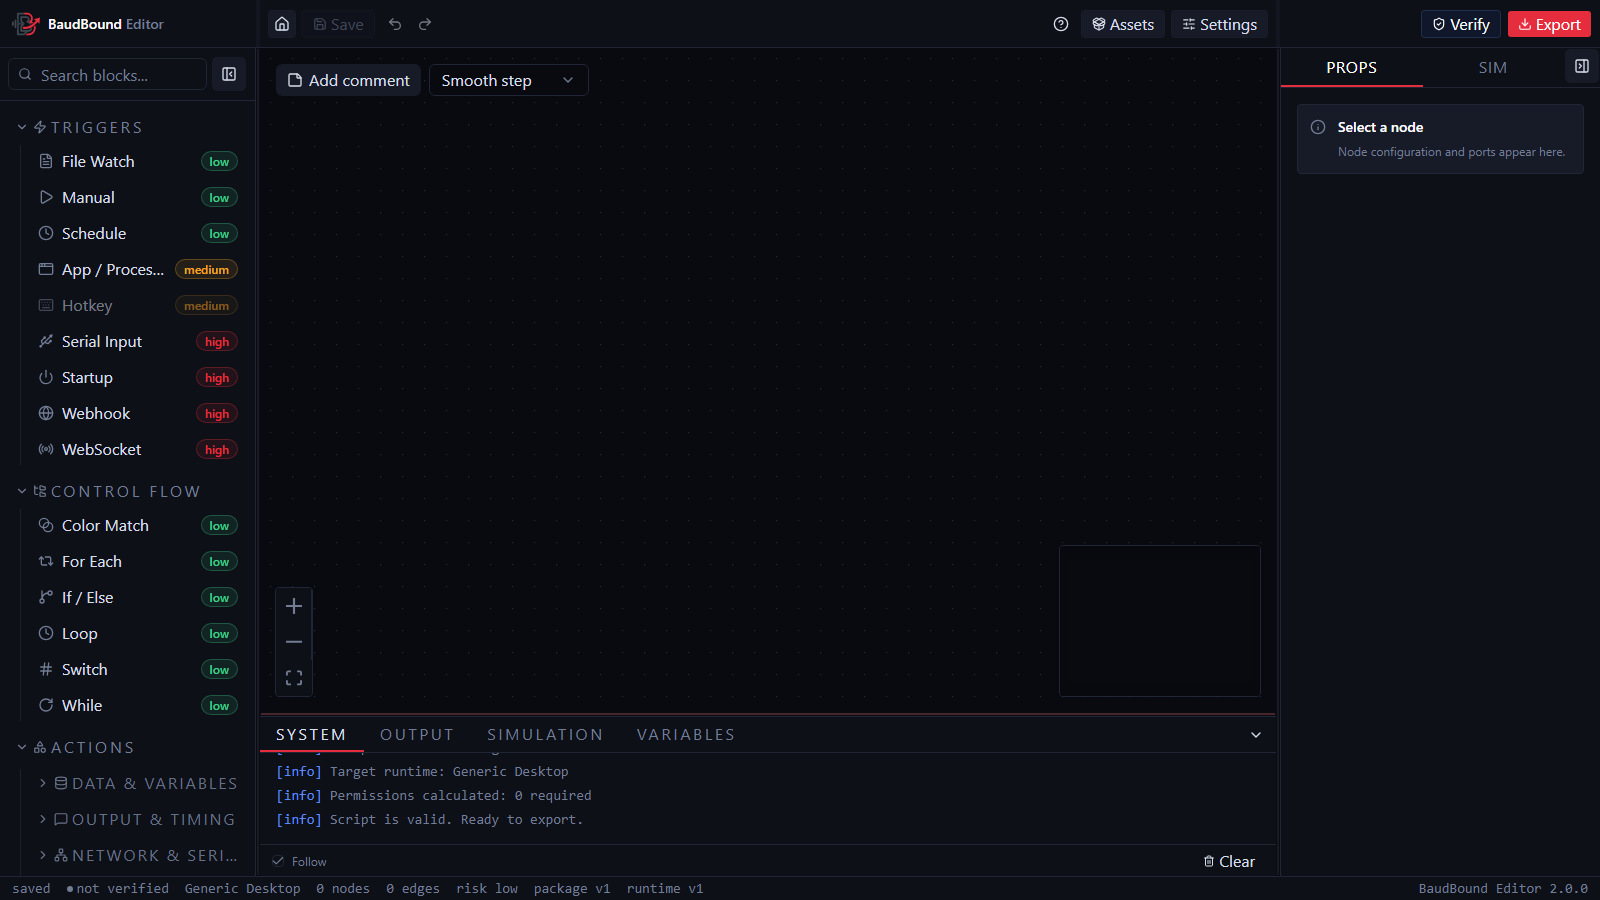
Task: Click the red Export button
Action: pyautogui.click(x=1549, y=24)
